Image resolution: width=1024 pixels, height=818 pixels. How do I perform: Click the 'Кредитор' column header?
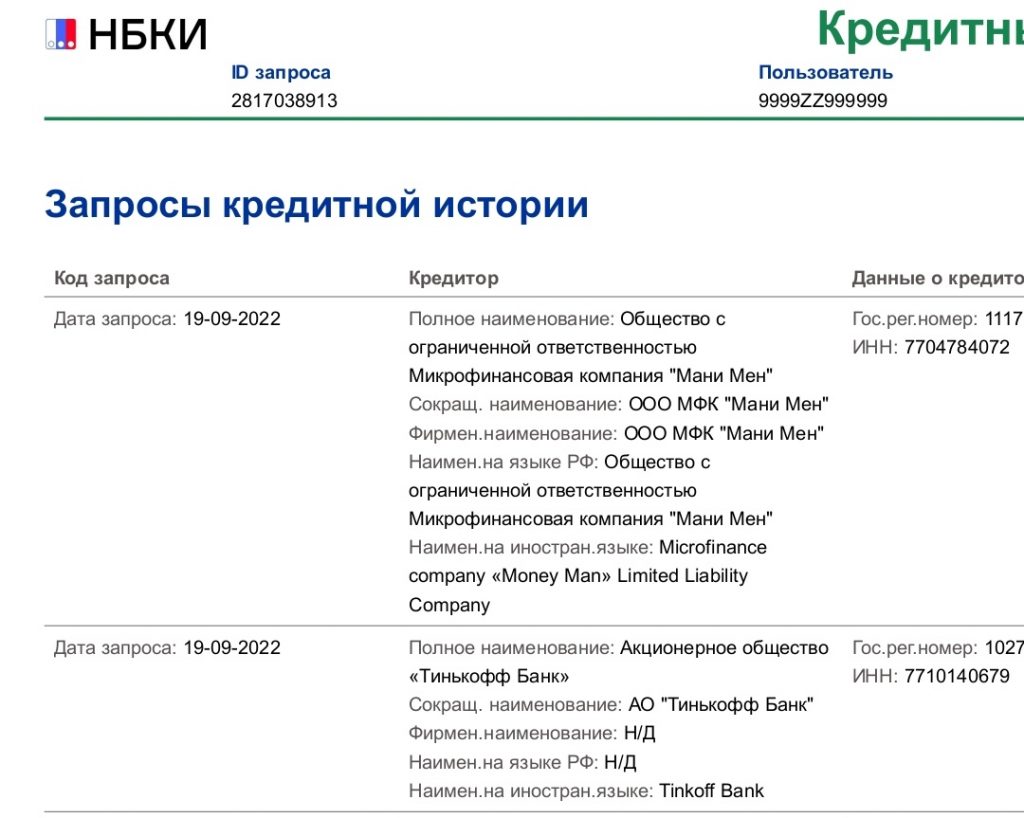point(454,278)
